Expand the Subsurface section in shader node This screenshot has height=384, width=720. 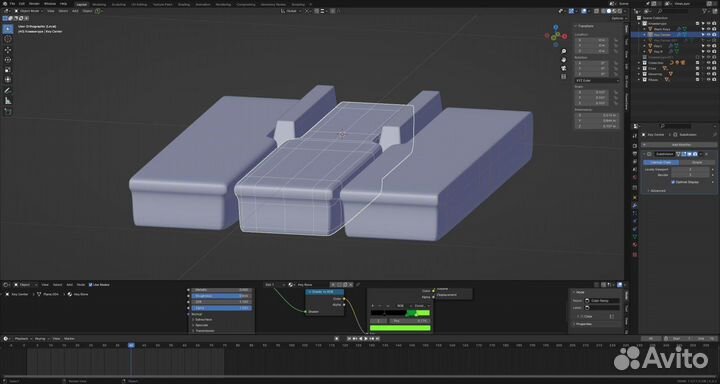pyautogui.click(x=202, y=319)
